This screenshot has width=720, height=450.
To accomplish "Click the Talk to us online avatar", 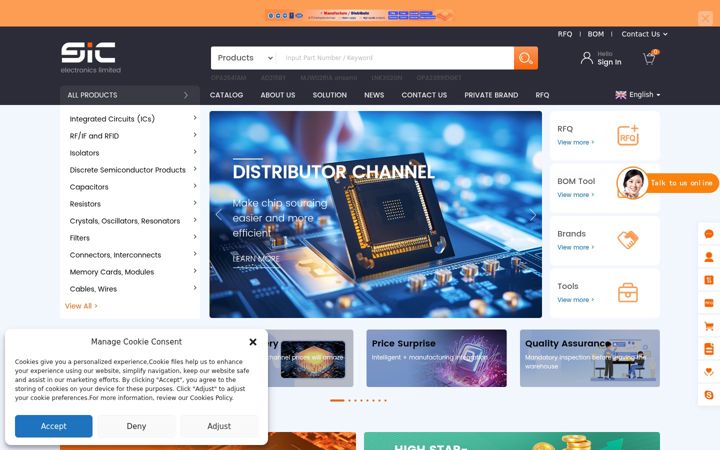I will [x=632, y=183].
